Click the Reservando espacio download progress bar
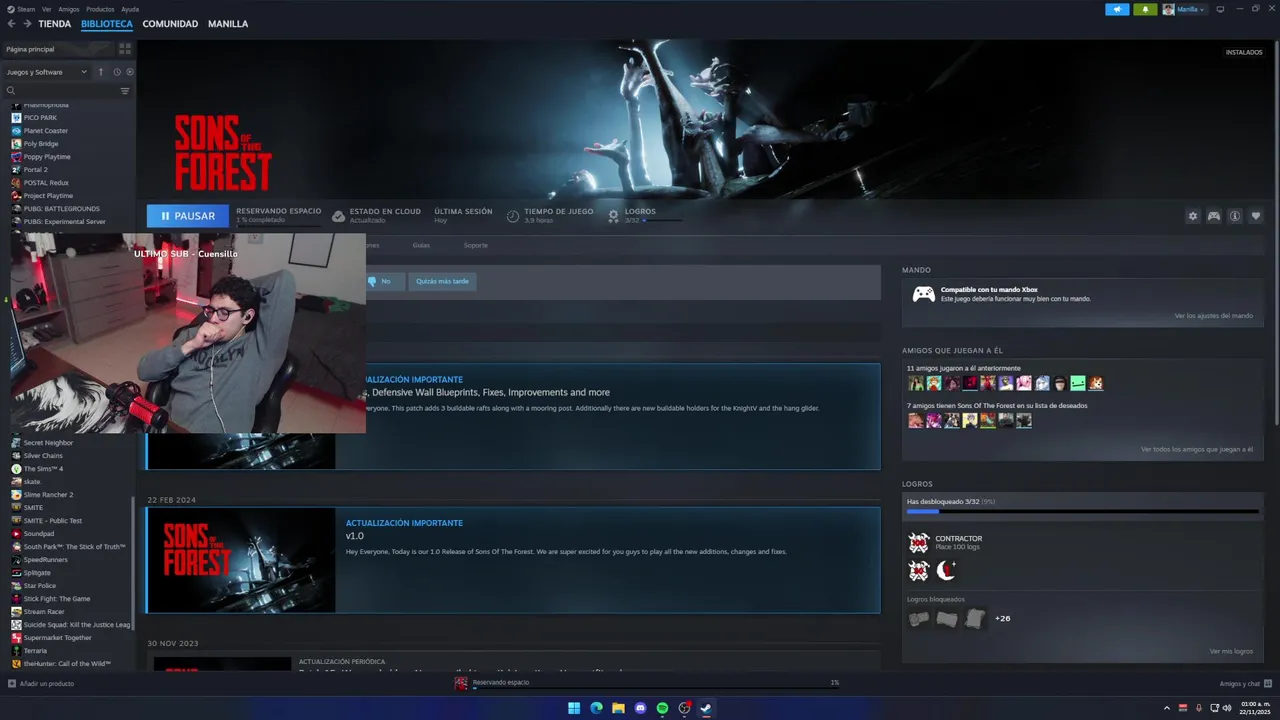This screenshot has height=720, width=1280. 656,688
